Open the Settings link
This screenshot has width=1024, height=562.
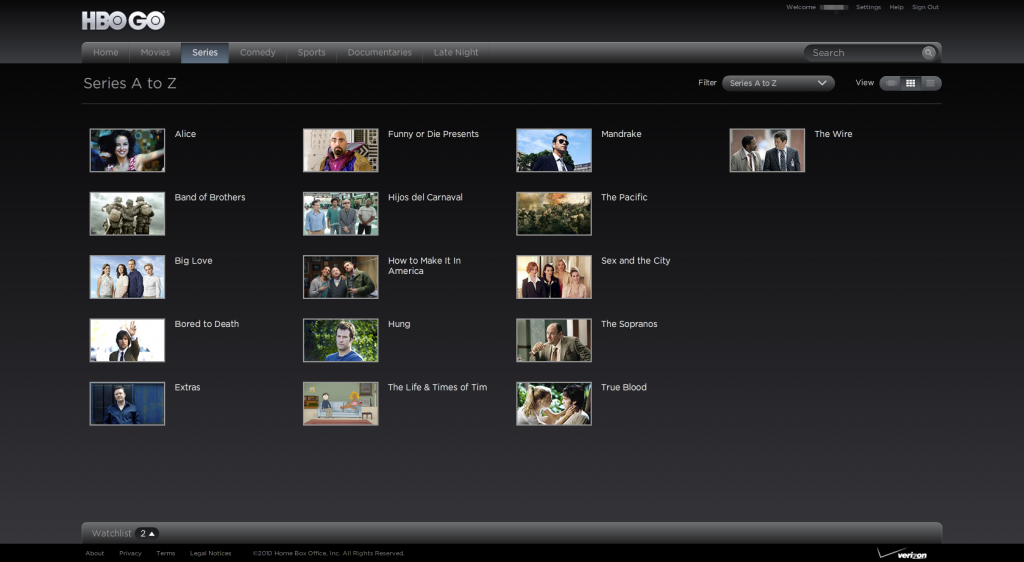coord(868,7)
